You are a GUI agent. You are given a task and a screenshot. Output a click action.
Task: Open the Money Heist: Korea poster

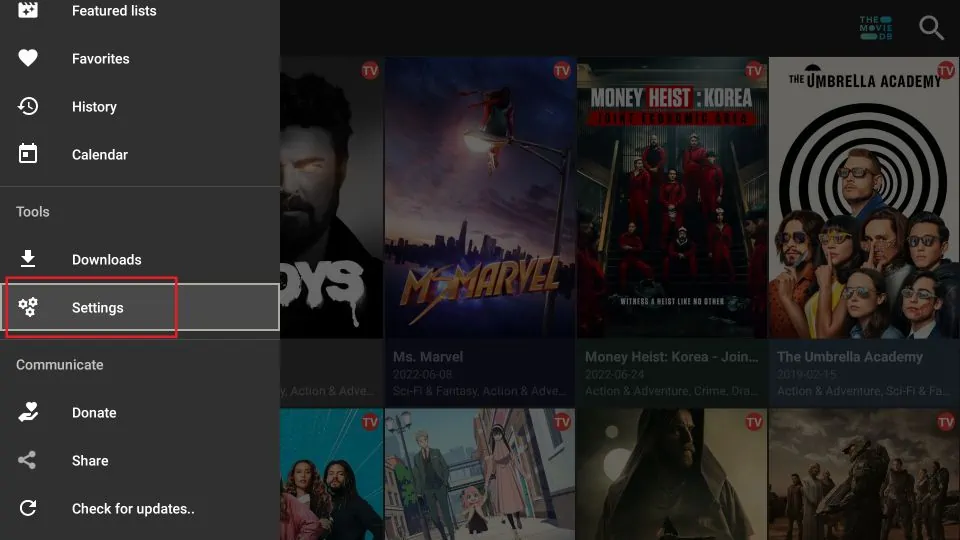coord(672,198)
